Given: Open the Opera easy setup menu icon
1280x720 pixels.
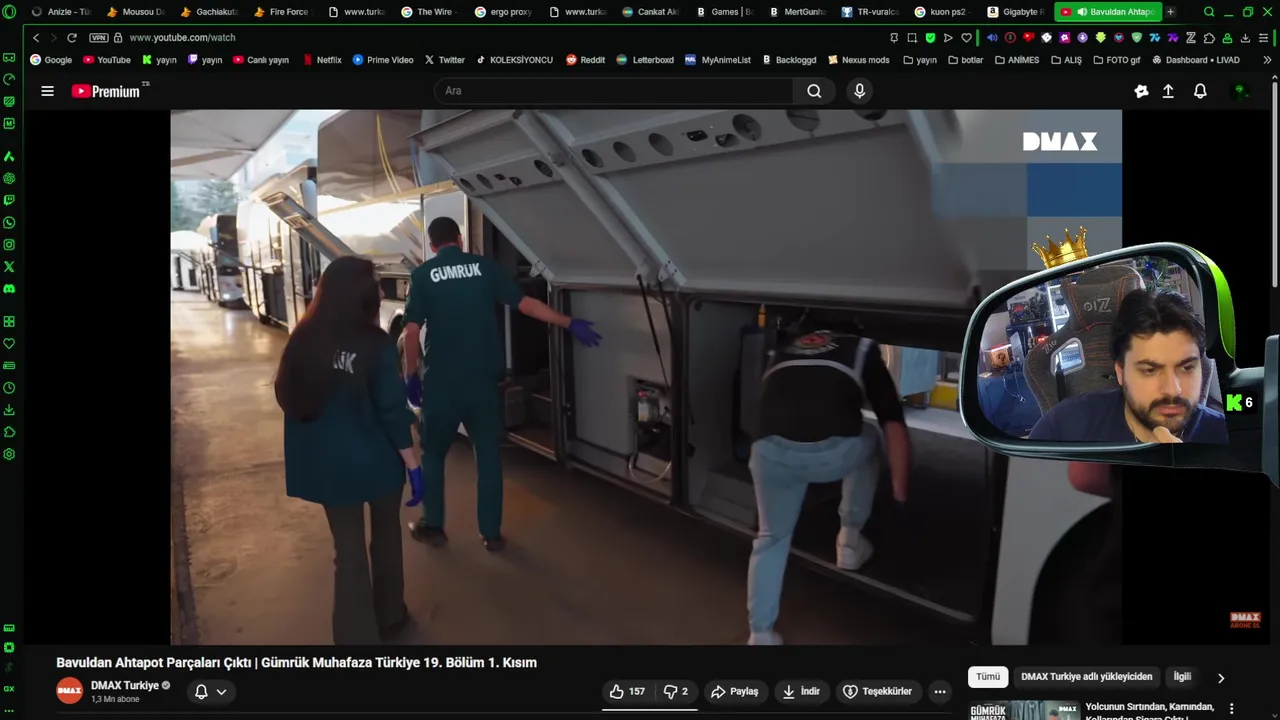Looking at the screenshot, I should tap(1263, 38).
